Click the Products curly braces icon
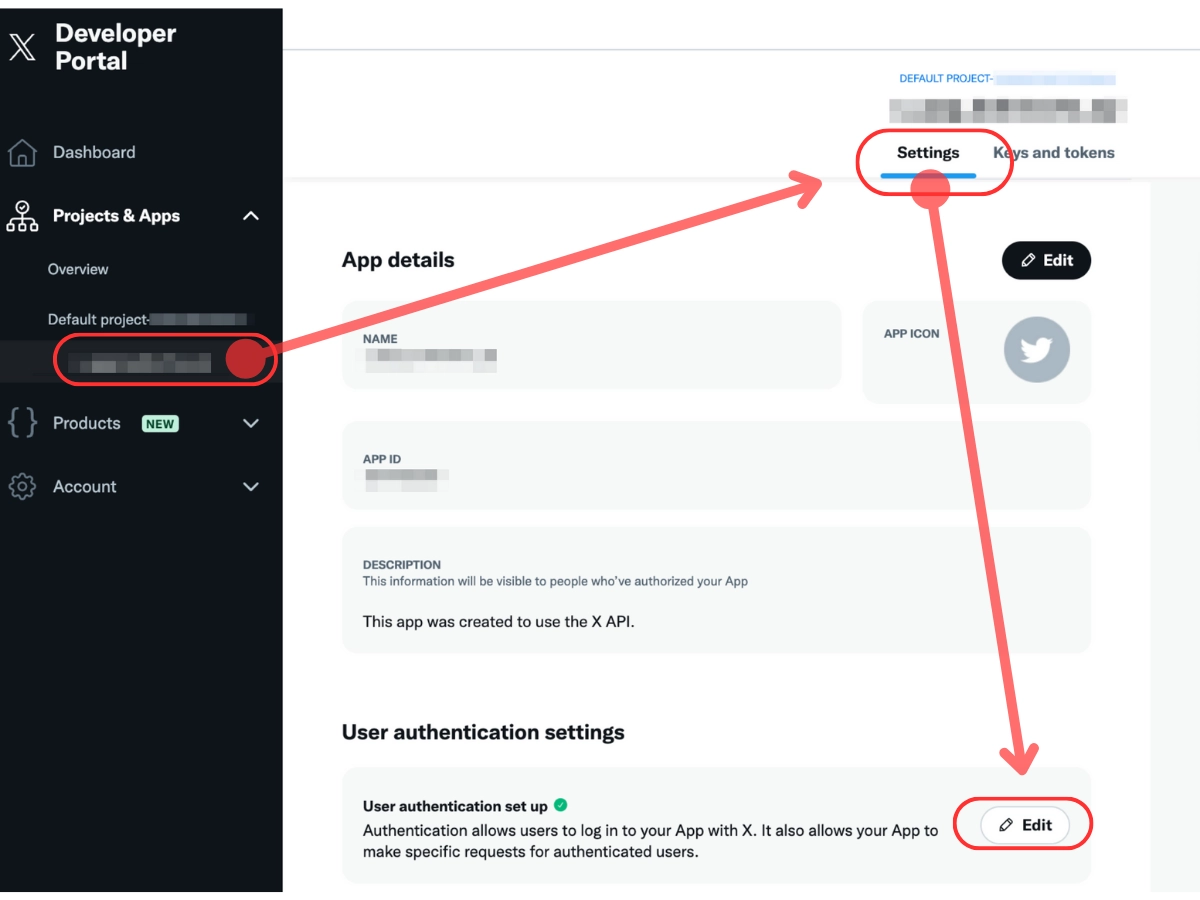This screenshot has height=900, width=1200. tap(22, 423)
